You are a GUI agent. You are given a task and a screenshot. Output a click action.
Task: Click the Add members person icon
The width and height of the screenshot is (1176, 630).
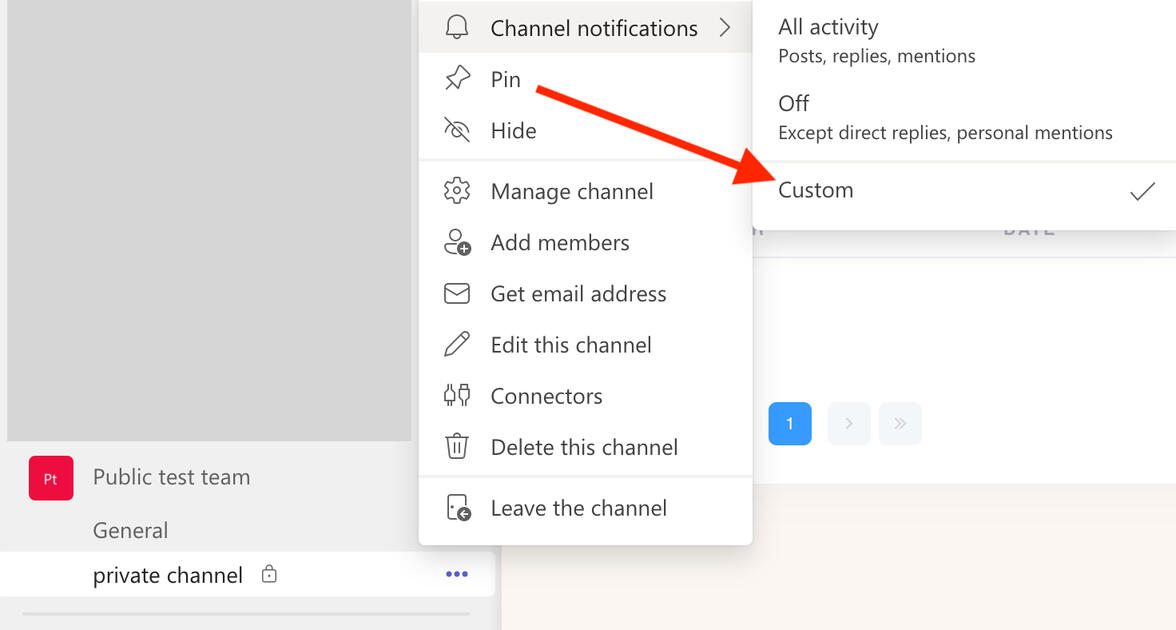pyautogui.click(x=456, y=242)
